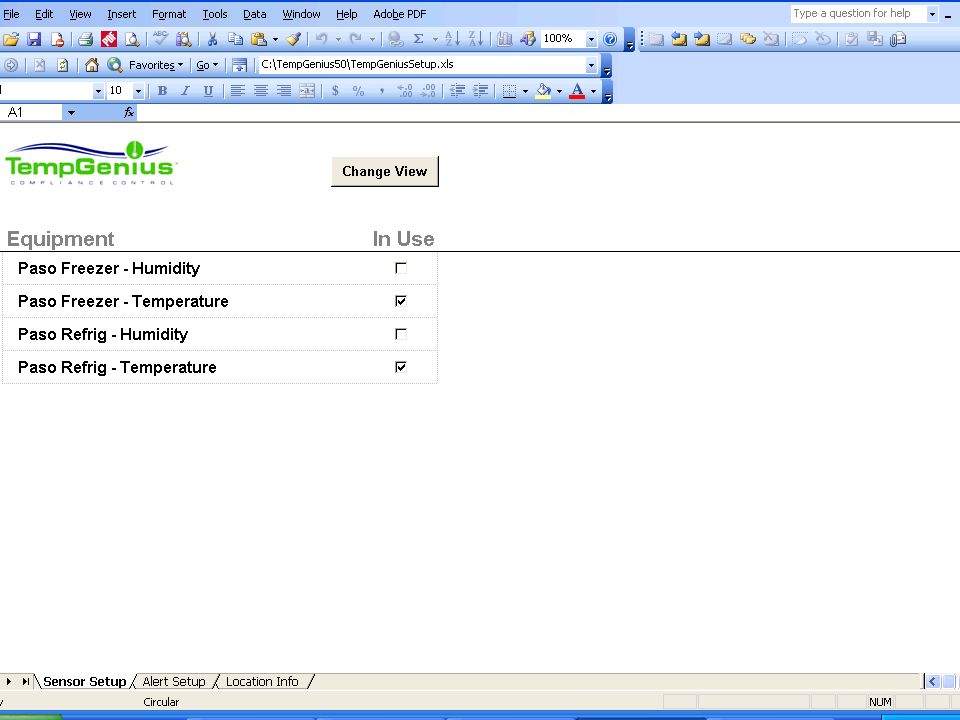Click the red Adobe PDF toolbar icon
Screen dimensions: 960x720
point(109,39)
